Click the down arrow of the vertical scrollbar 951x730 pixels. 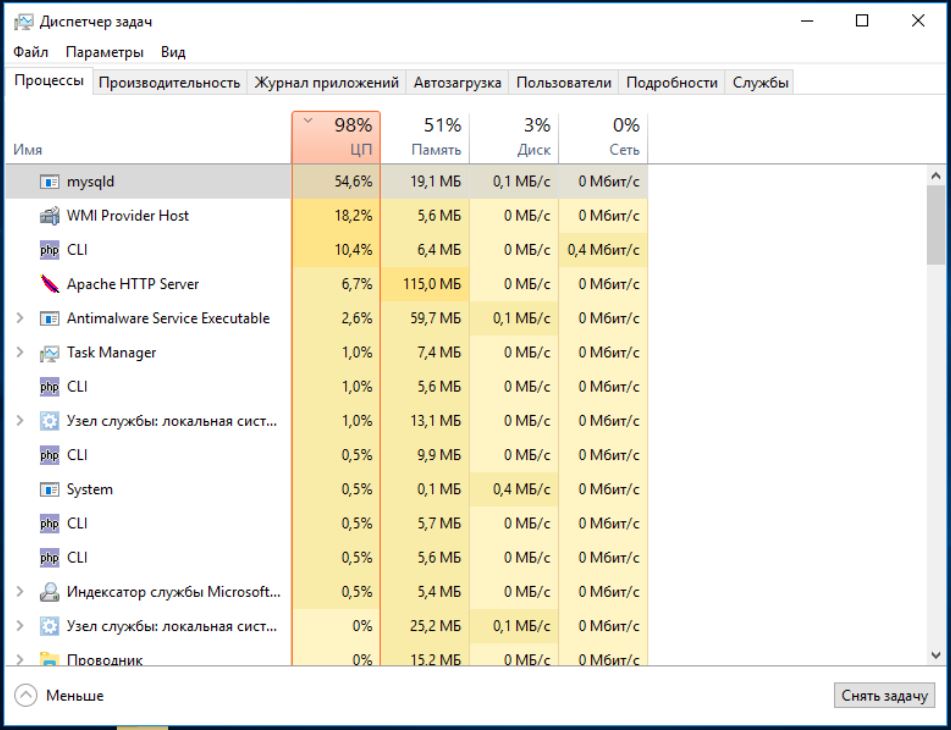[936, 656]
